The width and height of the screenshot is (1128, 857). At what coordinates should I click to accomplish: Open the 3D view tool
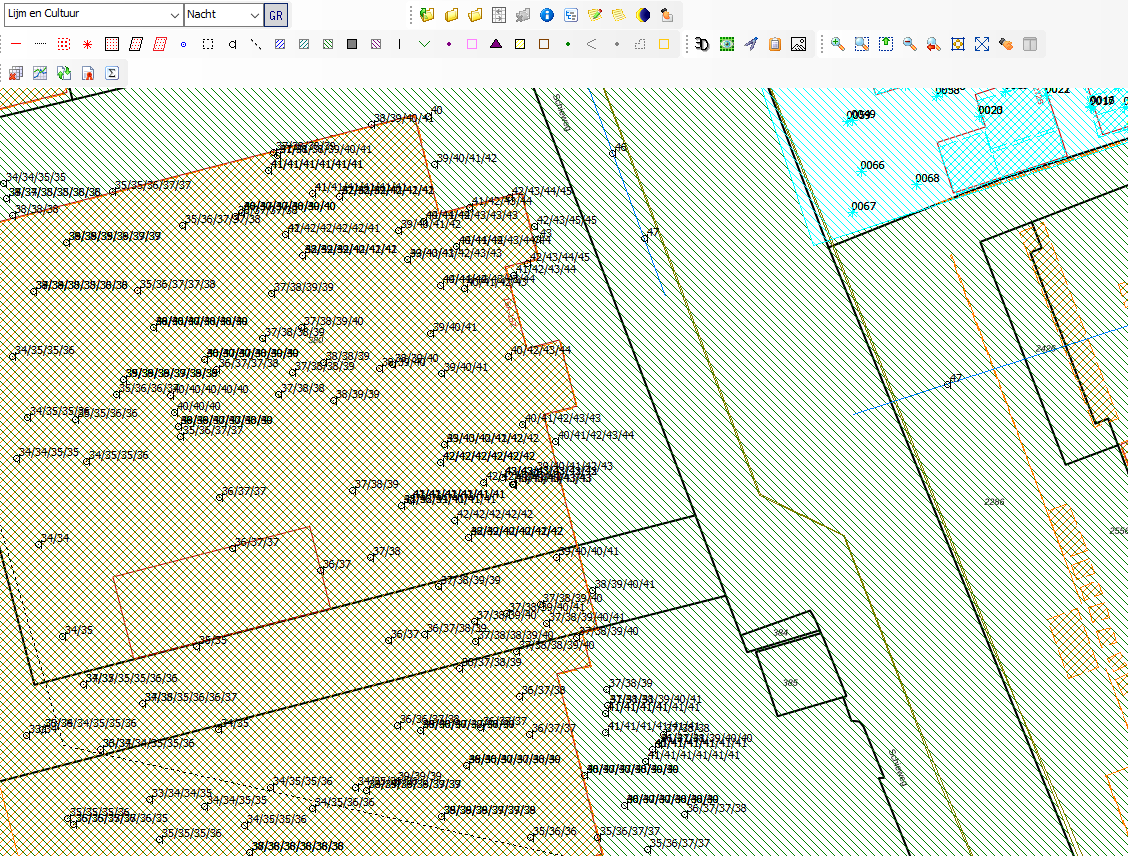[x=703, y=44]
